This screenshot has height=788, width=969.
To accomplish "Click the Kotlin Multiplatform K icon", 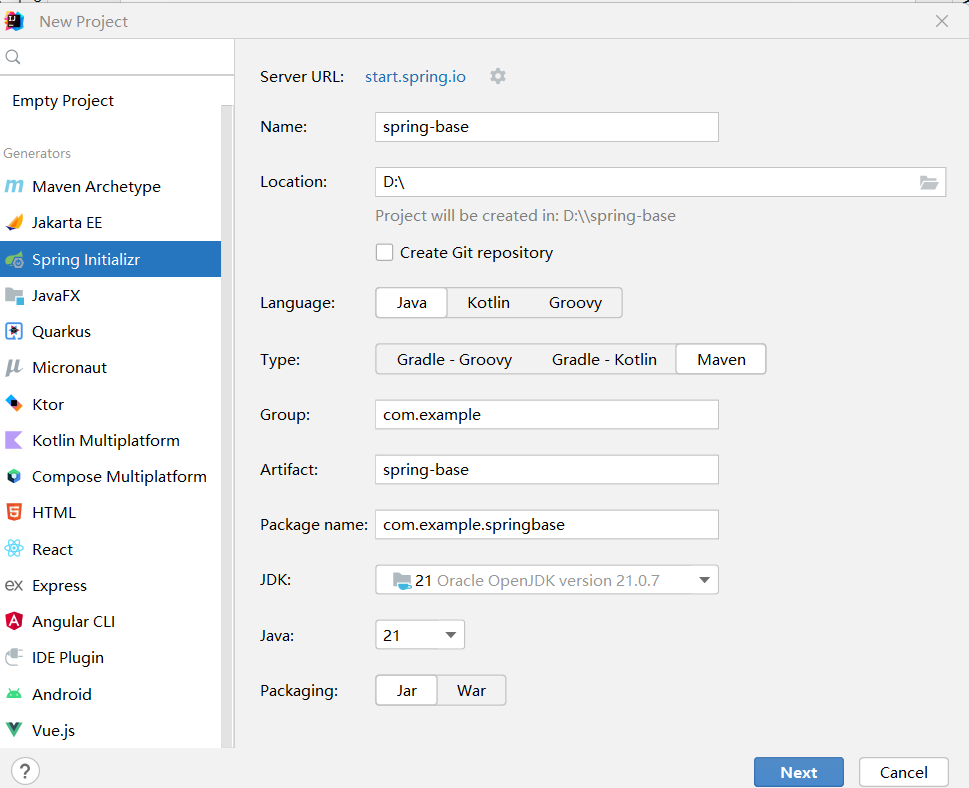I will coord(14,440).
